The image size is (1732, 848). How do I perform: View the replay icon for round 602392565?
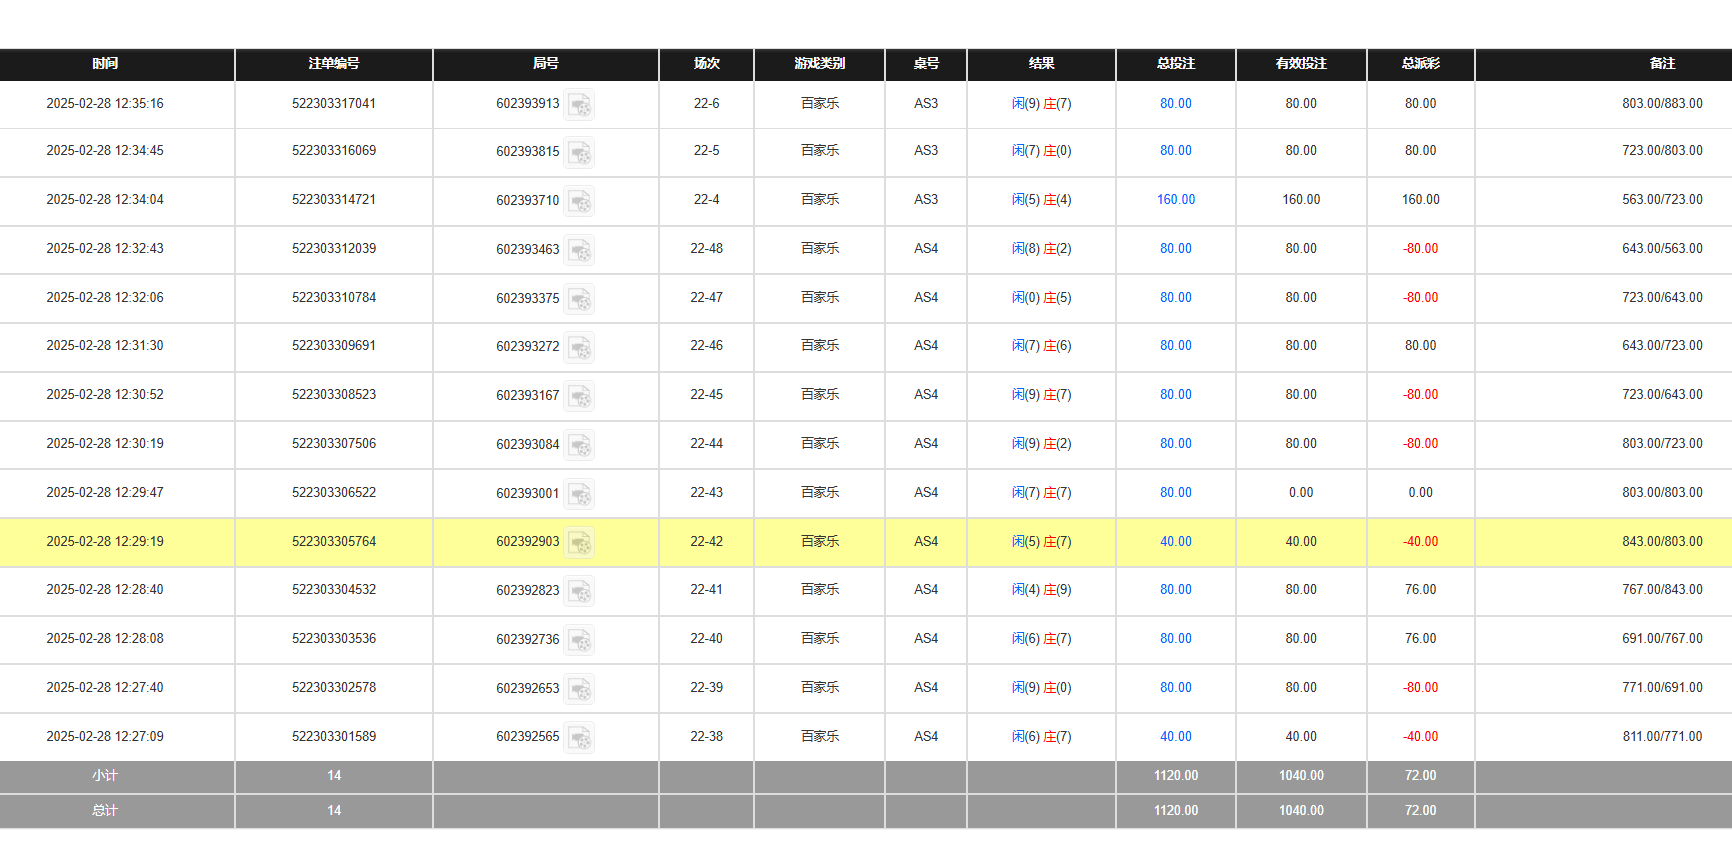coord(579,738)
